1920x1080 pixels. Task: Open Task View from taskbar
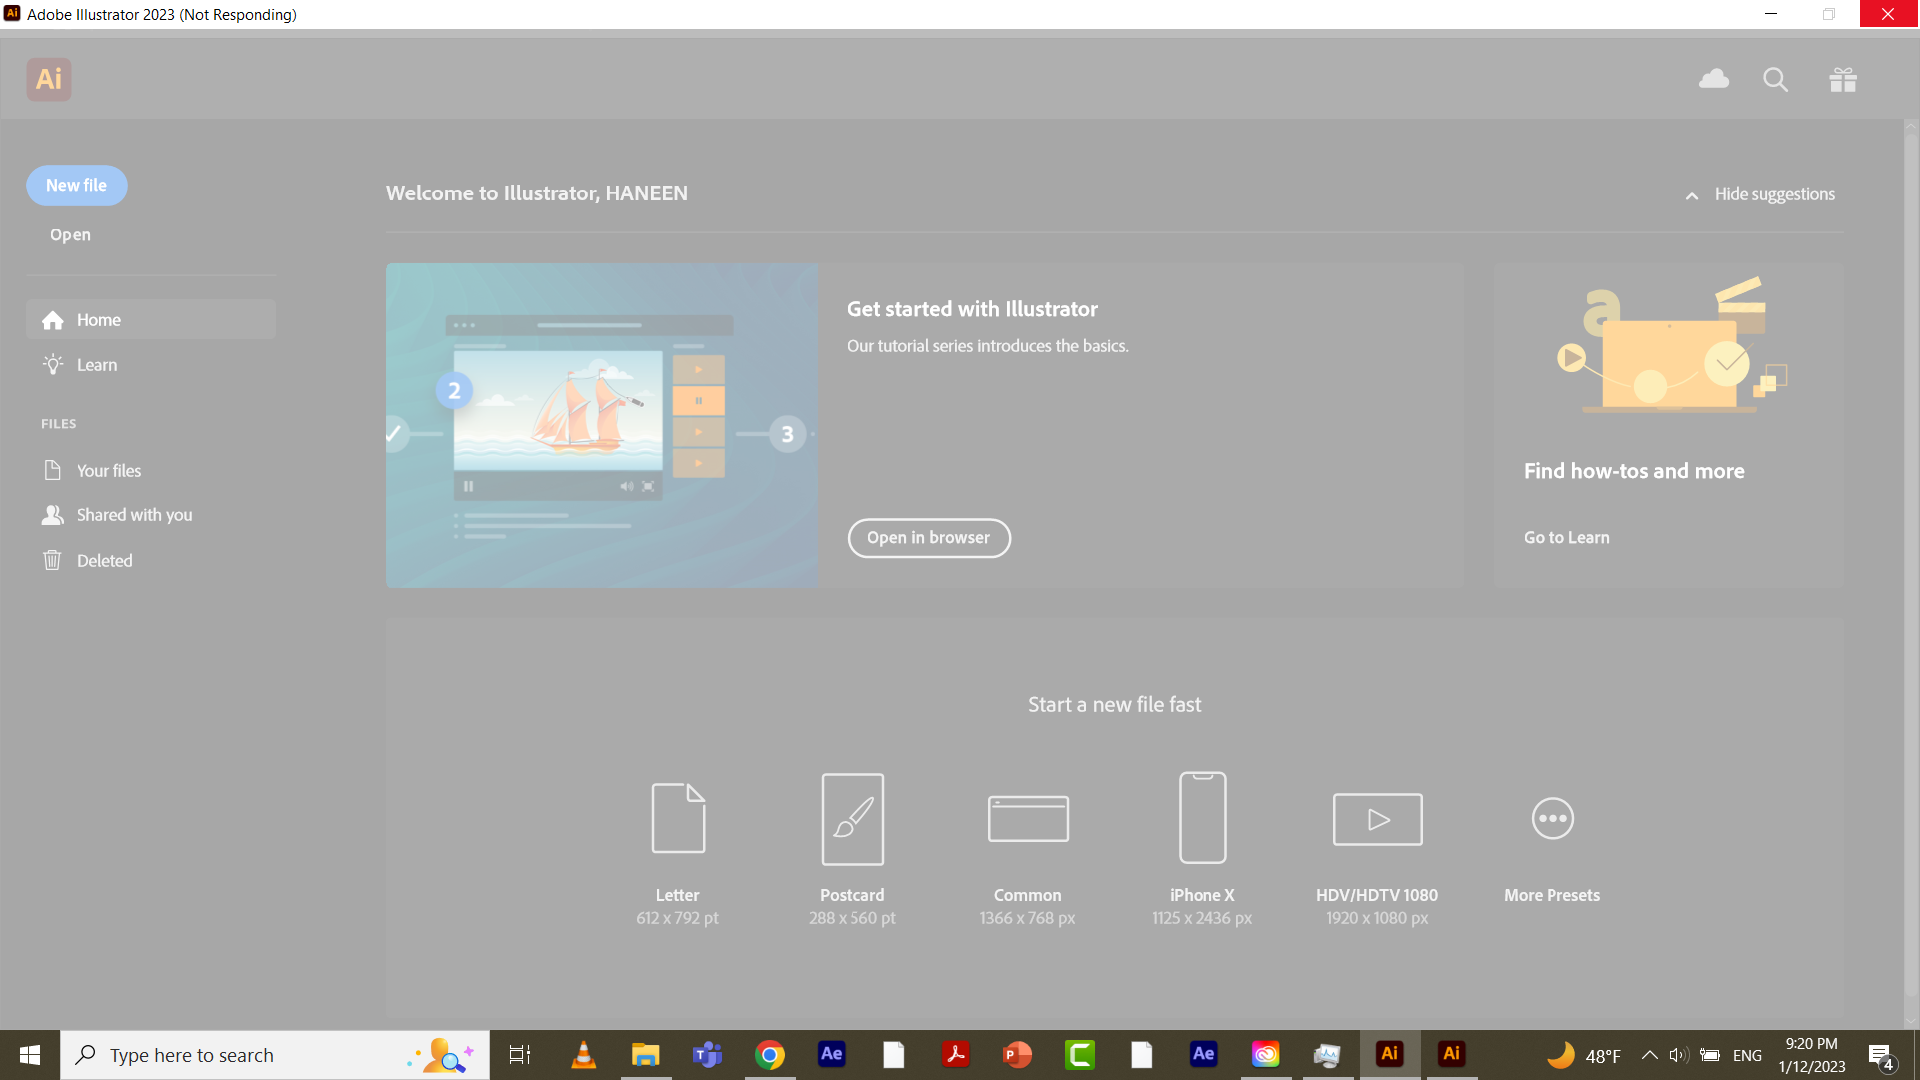coord(520,1055)
